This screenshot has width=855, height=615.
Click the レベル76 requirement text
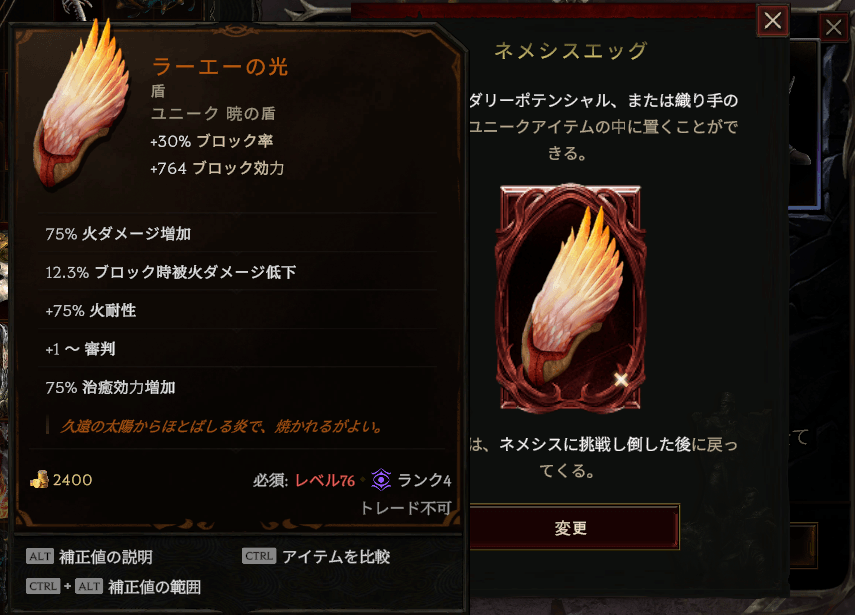point(325,480)
